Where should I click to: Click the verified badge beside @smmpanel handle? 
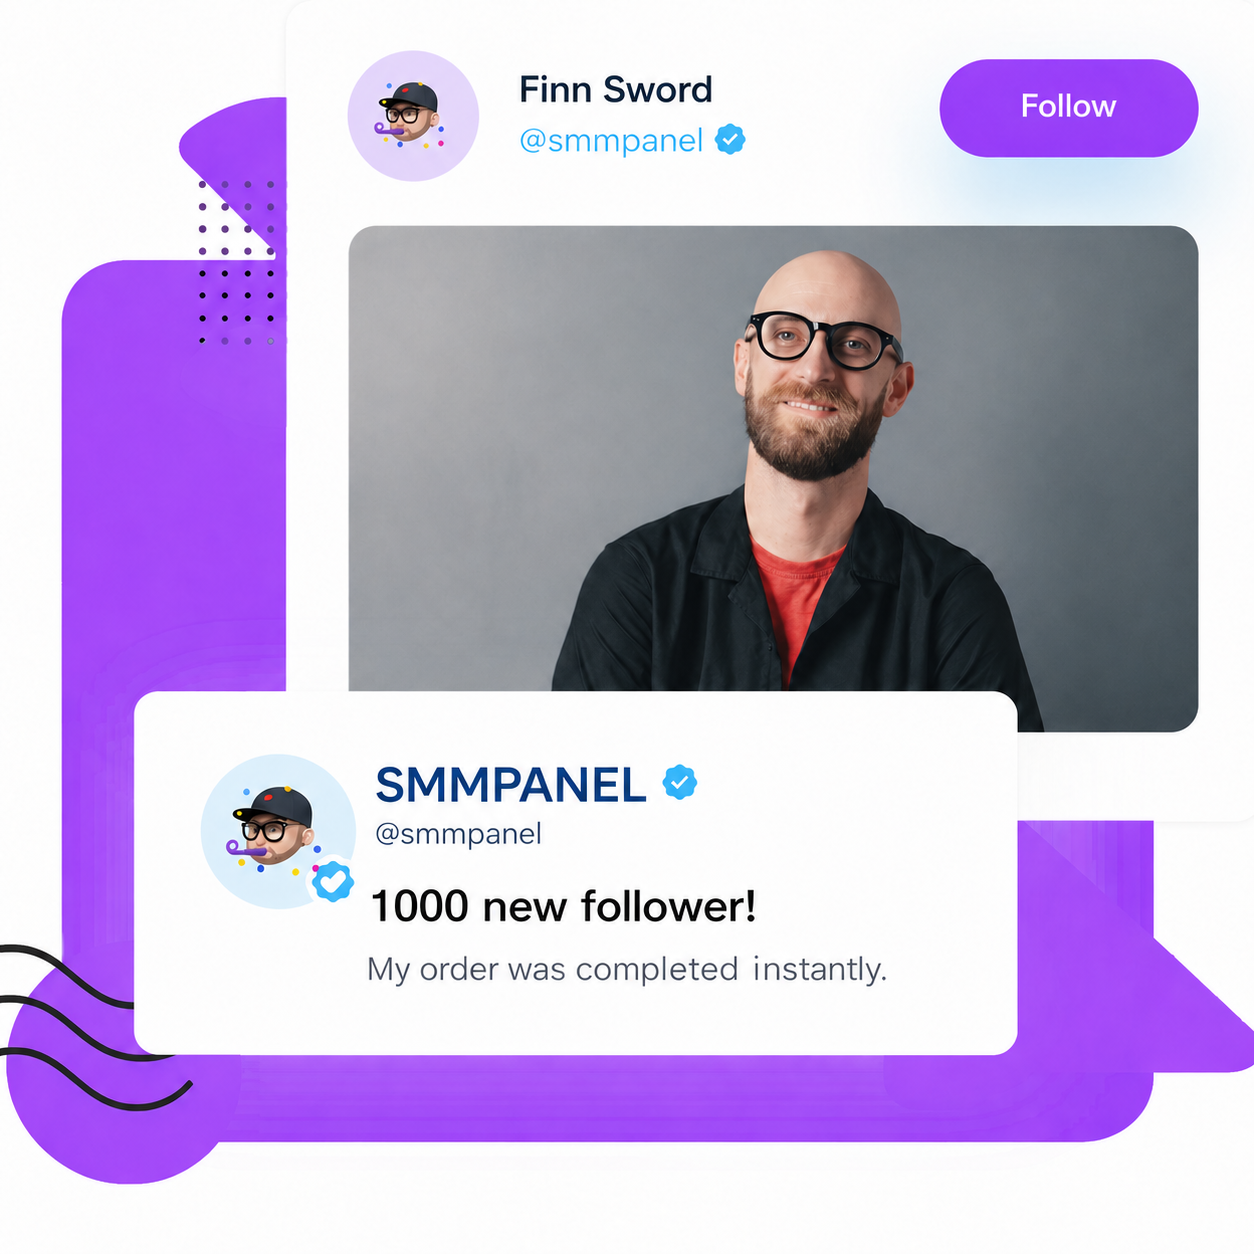pyautogui.click(x=731, y=140)
